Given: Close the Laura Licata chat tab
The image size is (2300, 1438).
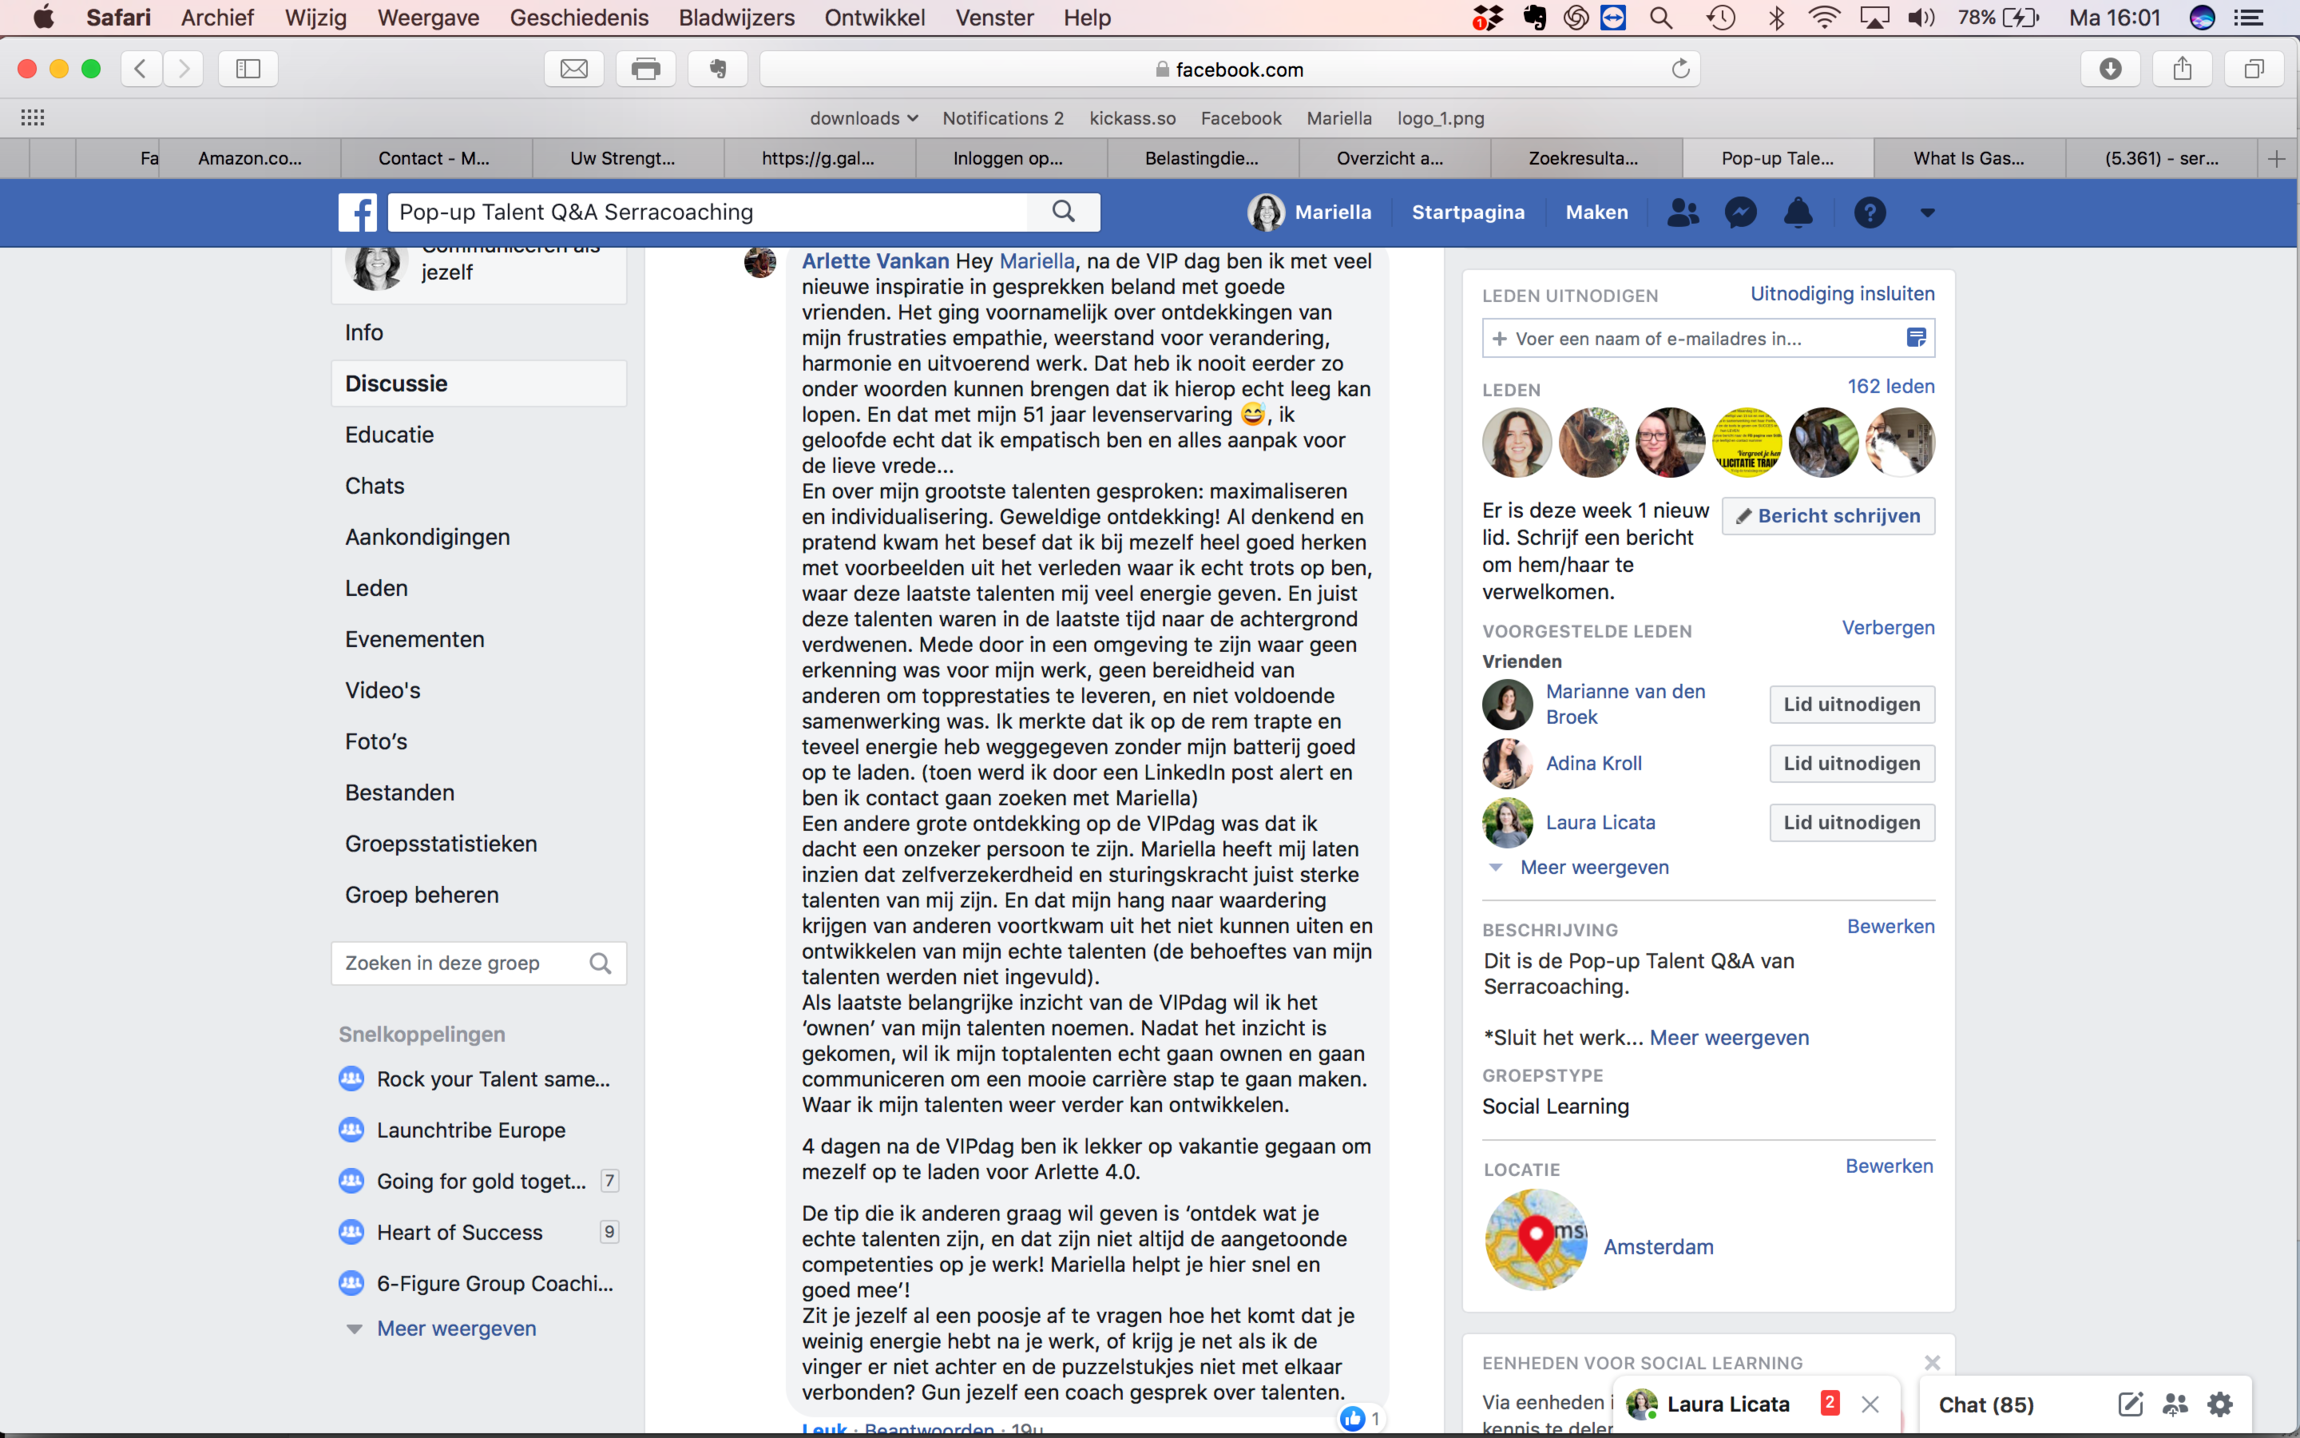Looking at the screenshot, I should click(x=1870, y=1404).
